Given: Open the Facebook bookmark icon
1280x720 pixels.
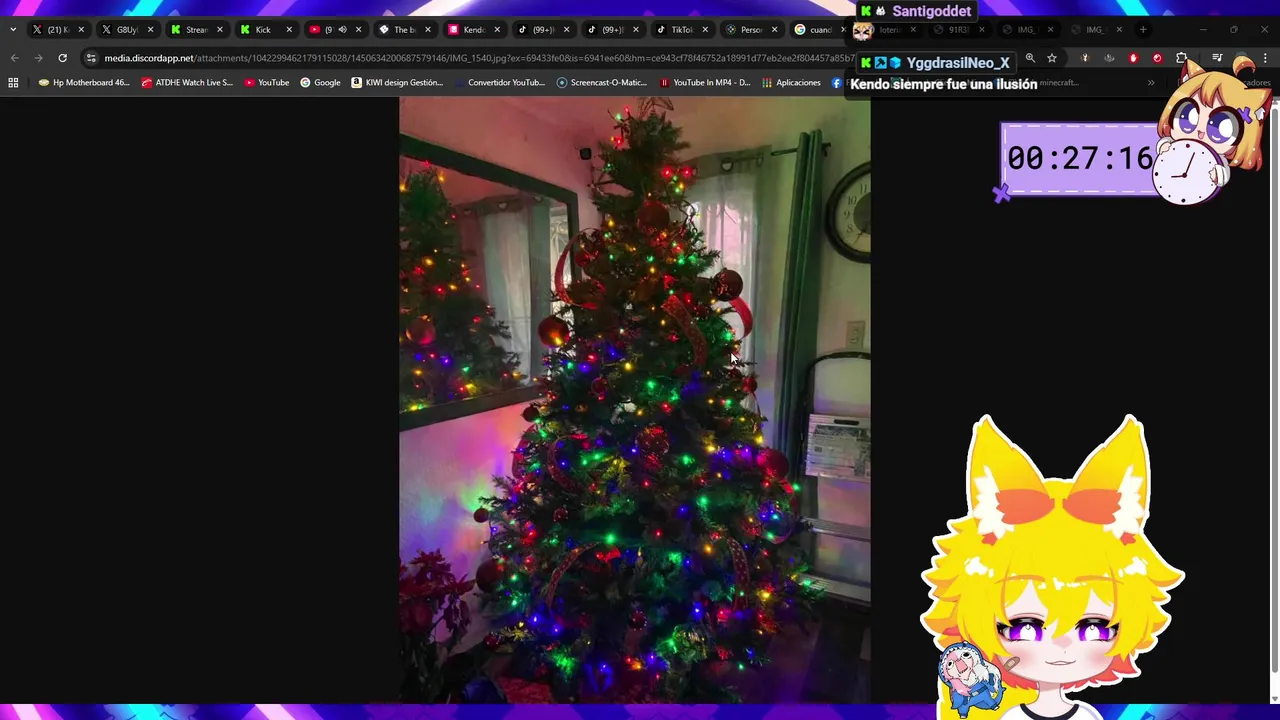Looking at the screenshot, I should [837, 83].
